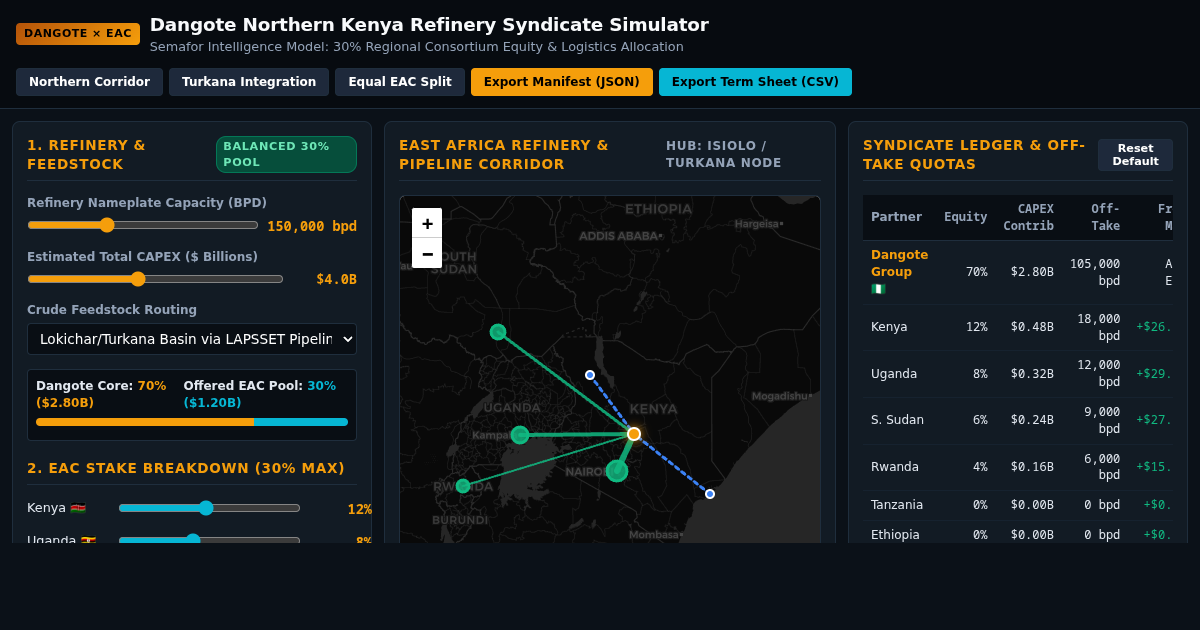
Task: Select the orange Isiolo hub marker
Action: click(634, 434)
